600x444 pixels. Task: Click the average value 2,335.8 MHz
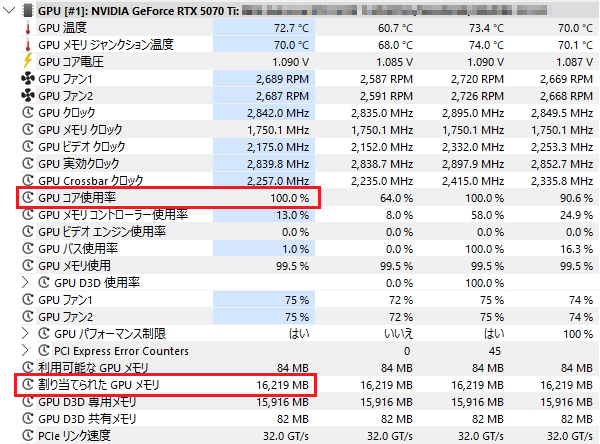tap(562, 181)
